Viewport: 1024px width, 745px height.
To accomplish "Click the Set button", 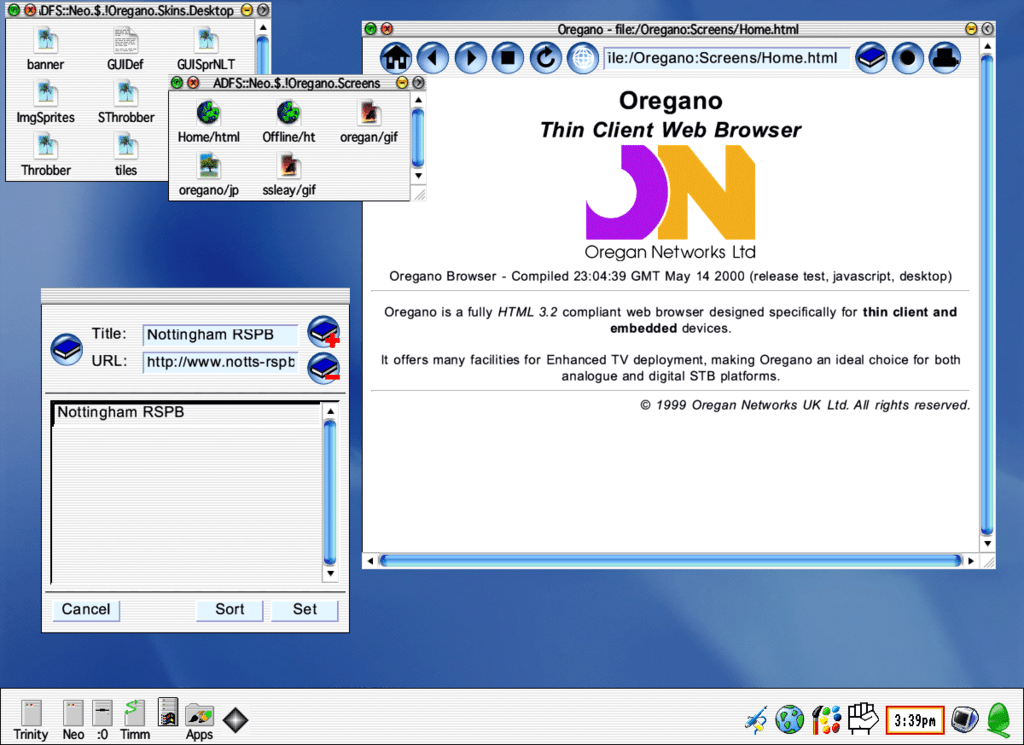I will point(305,609).
